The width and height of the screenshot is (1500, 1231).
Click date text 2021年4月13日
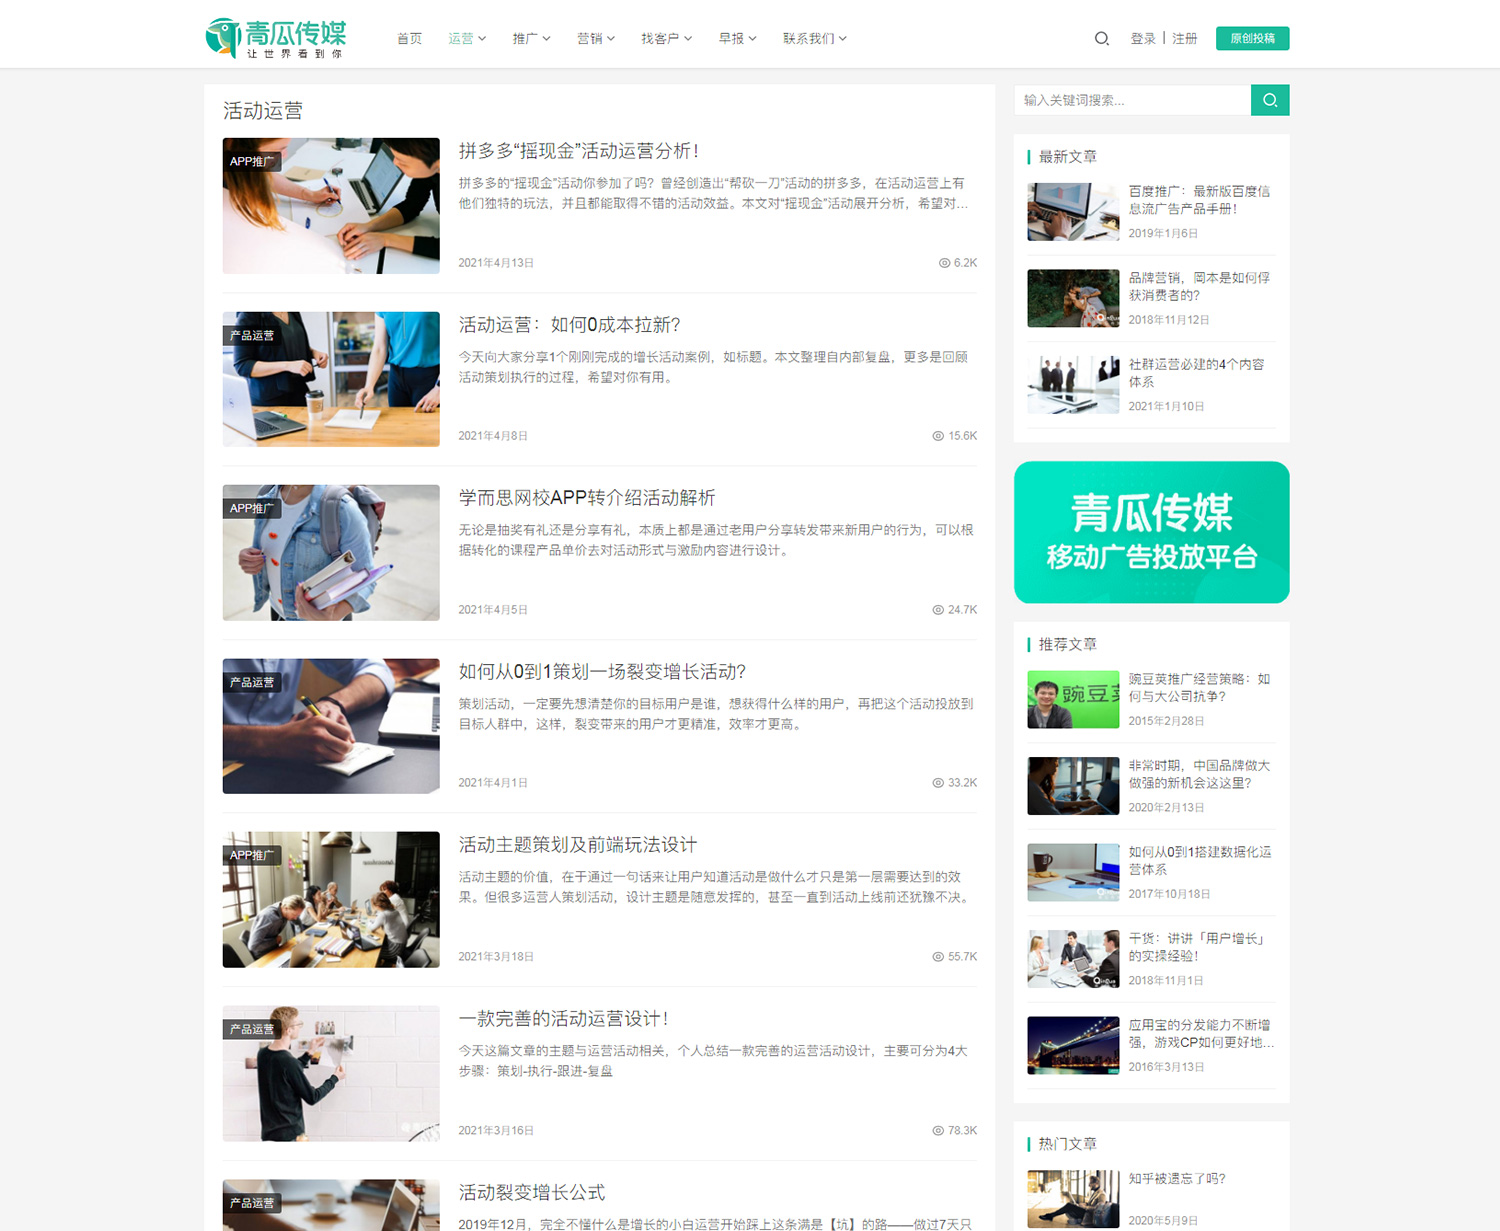[x=496, y=263]
